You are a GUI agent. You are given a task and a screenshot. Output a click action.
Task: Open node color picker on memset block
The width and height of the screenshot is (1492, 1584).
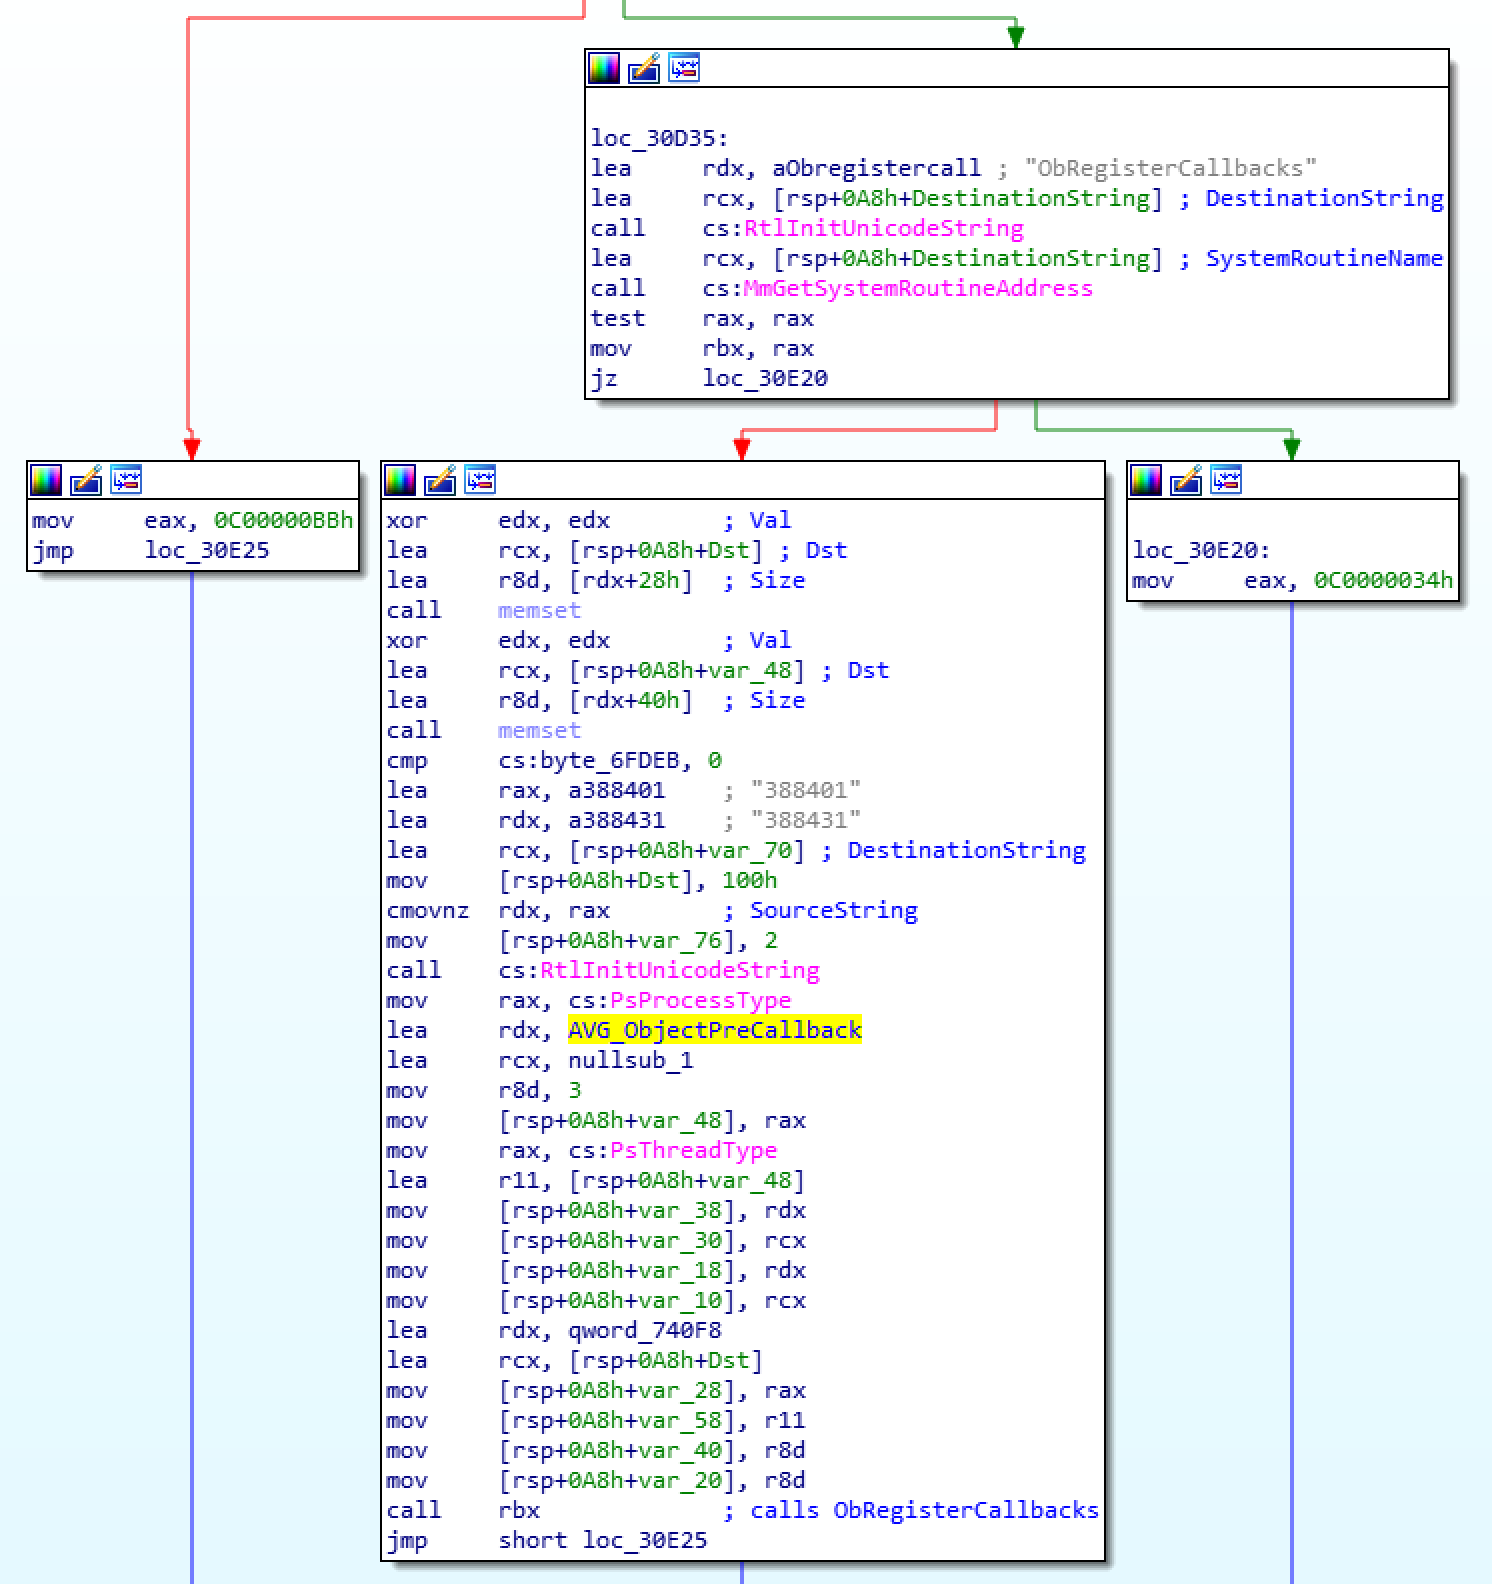[x=400, y=480]
